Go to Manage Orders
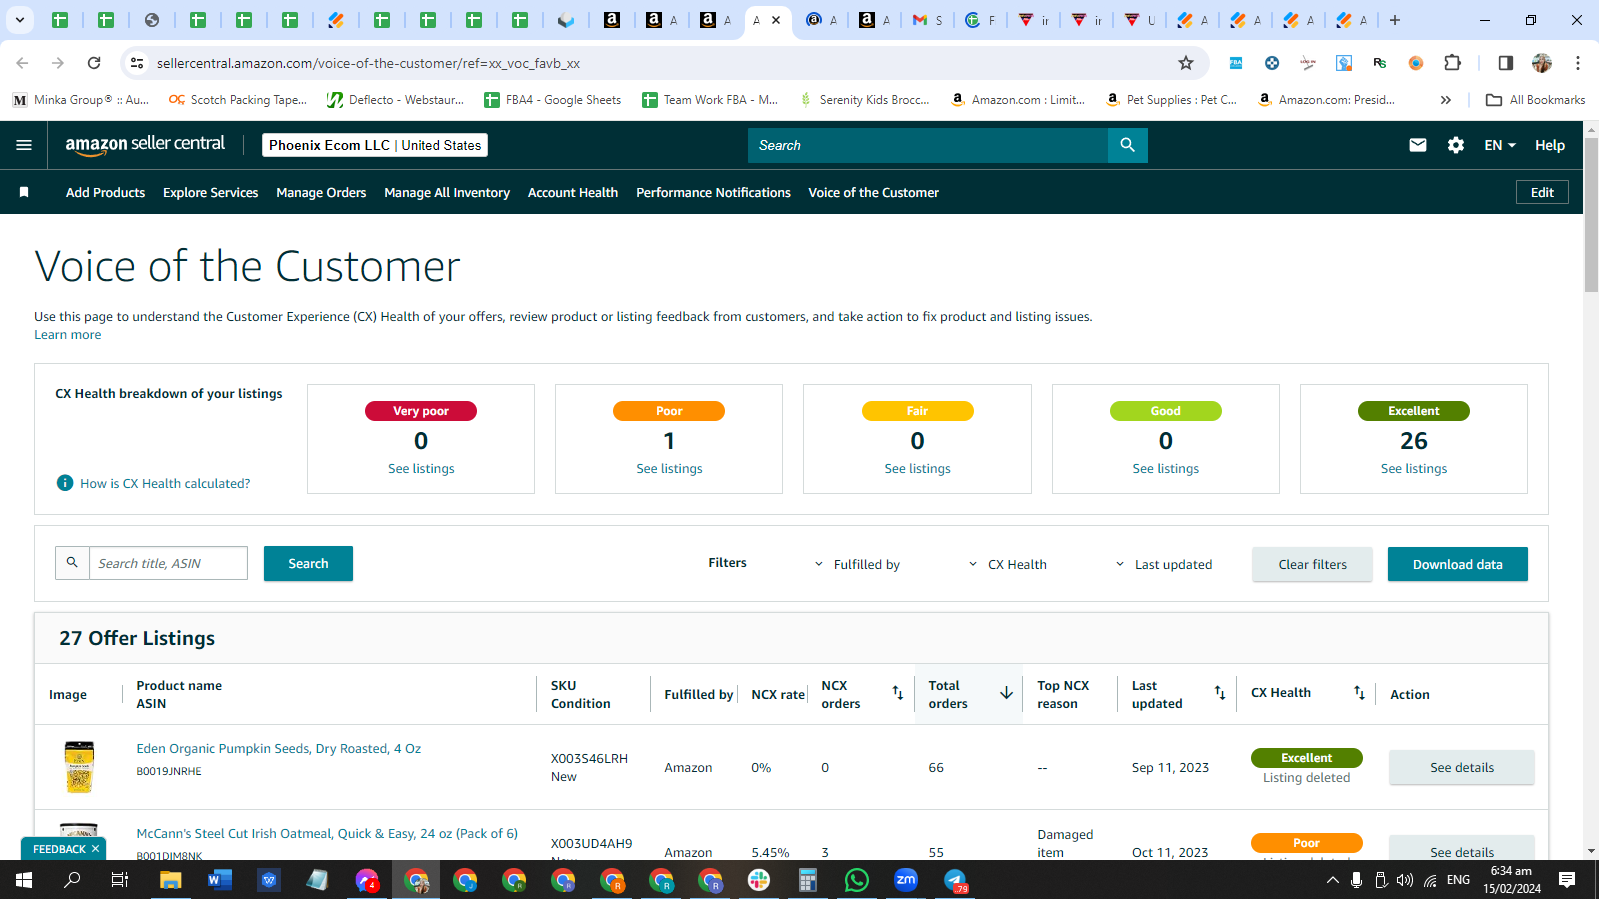The image size is (1599, 899). tap(321, 192)
